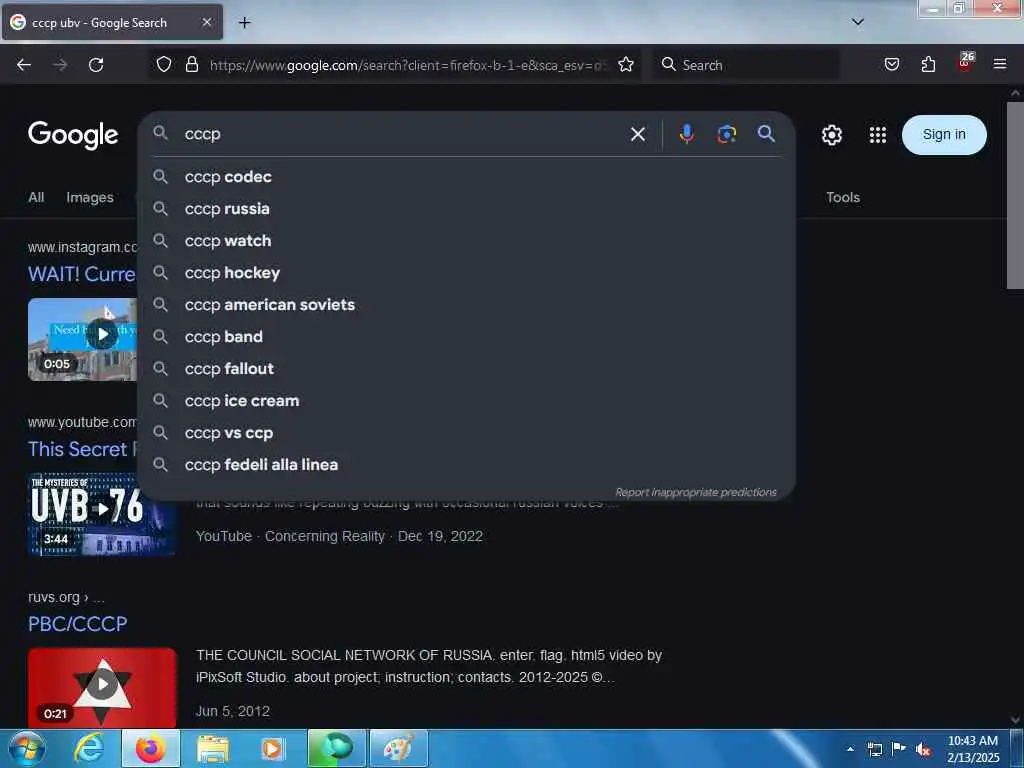Open the UVB-76 video thumbnail
The image size is (1024, 768).
101,514
